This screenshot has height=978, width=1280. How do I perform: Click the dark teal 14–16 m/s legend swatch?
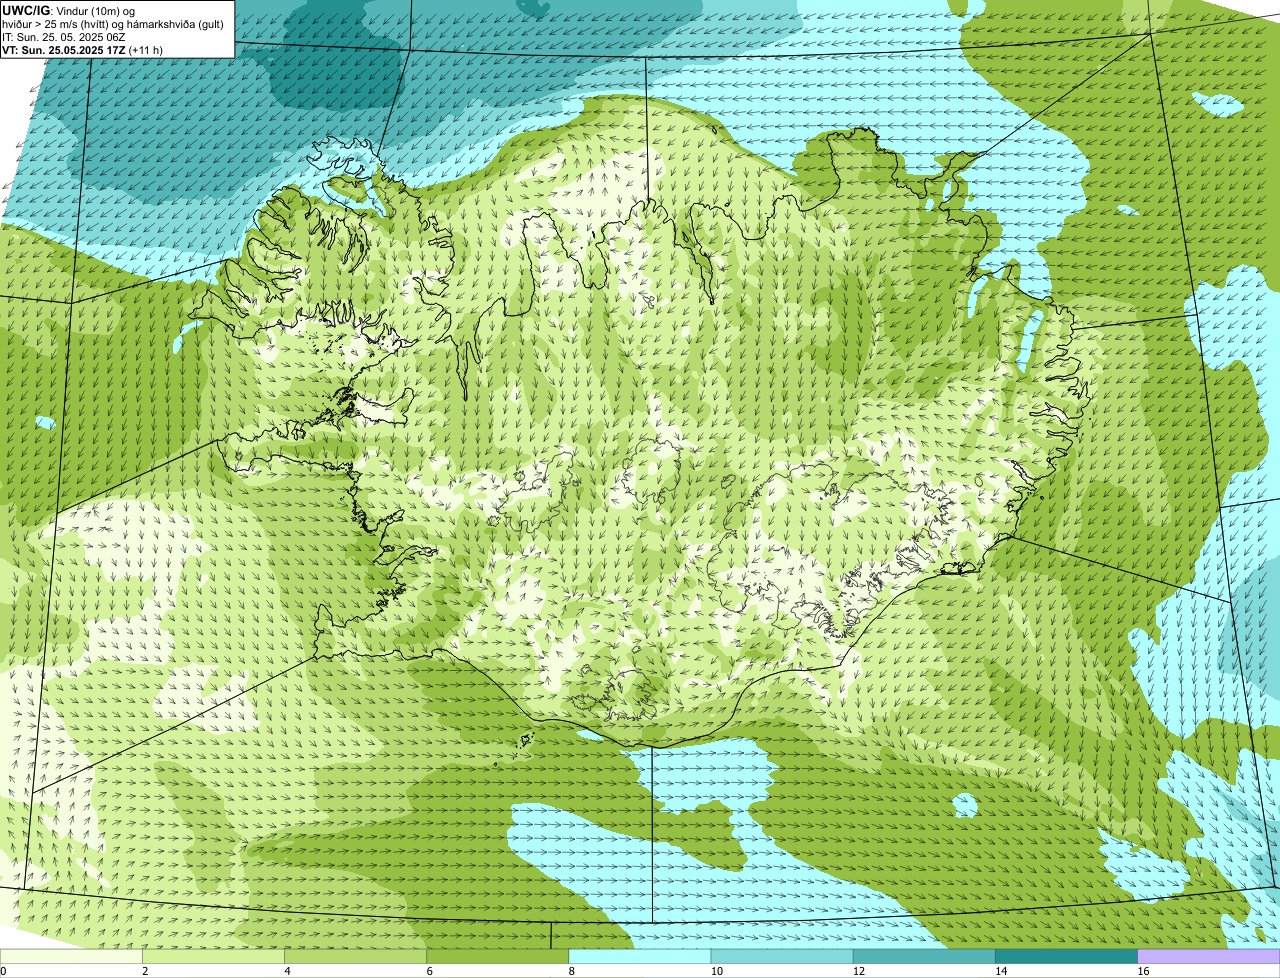pyautogui.click(x=1066, y=957)
